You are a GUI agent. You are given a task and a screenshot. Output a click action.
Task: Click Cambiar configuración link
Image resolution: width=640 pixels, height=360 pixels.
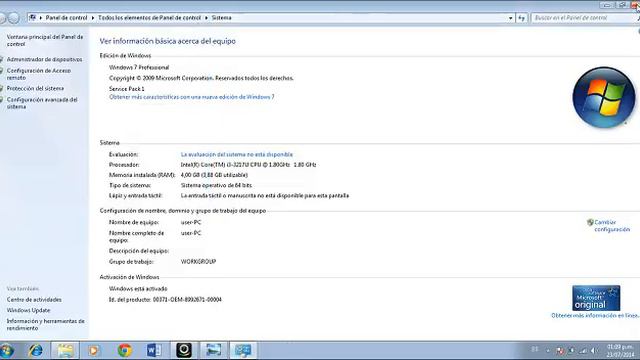point(612,226)
